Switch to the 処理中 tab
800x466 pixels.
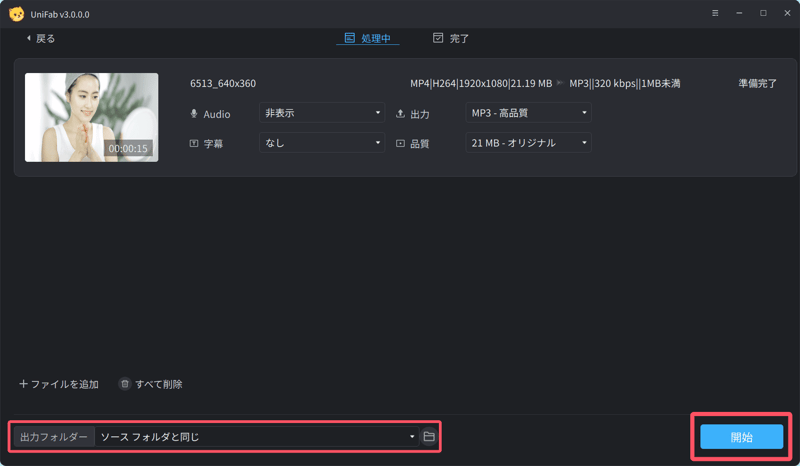[x=367, y=38]
